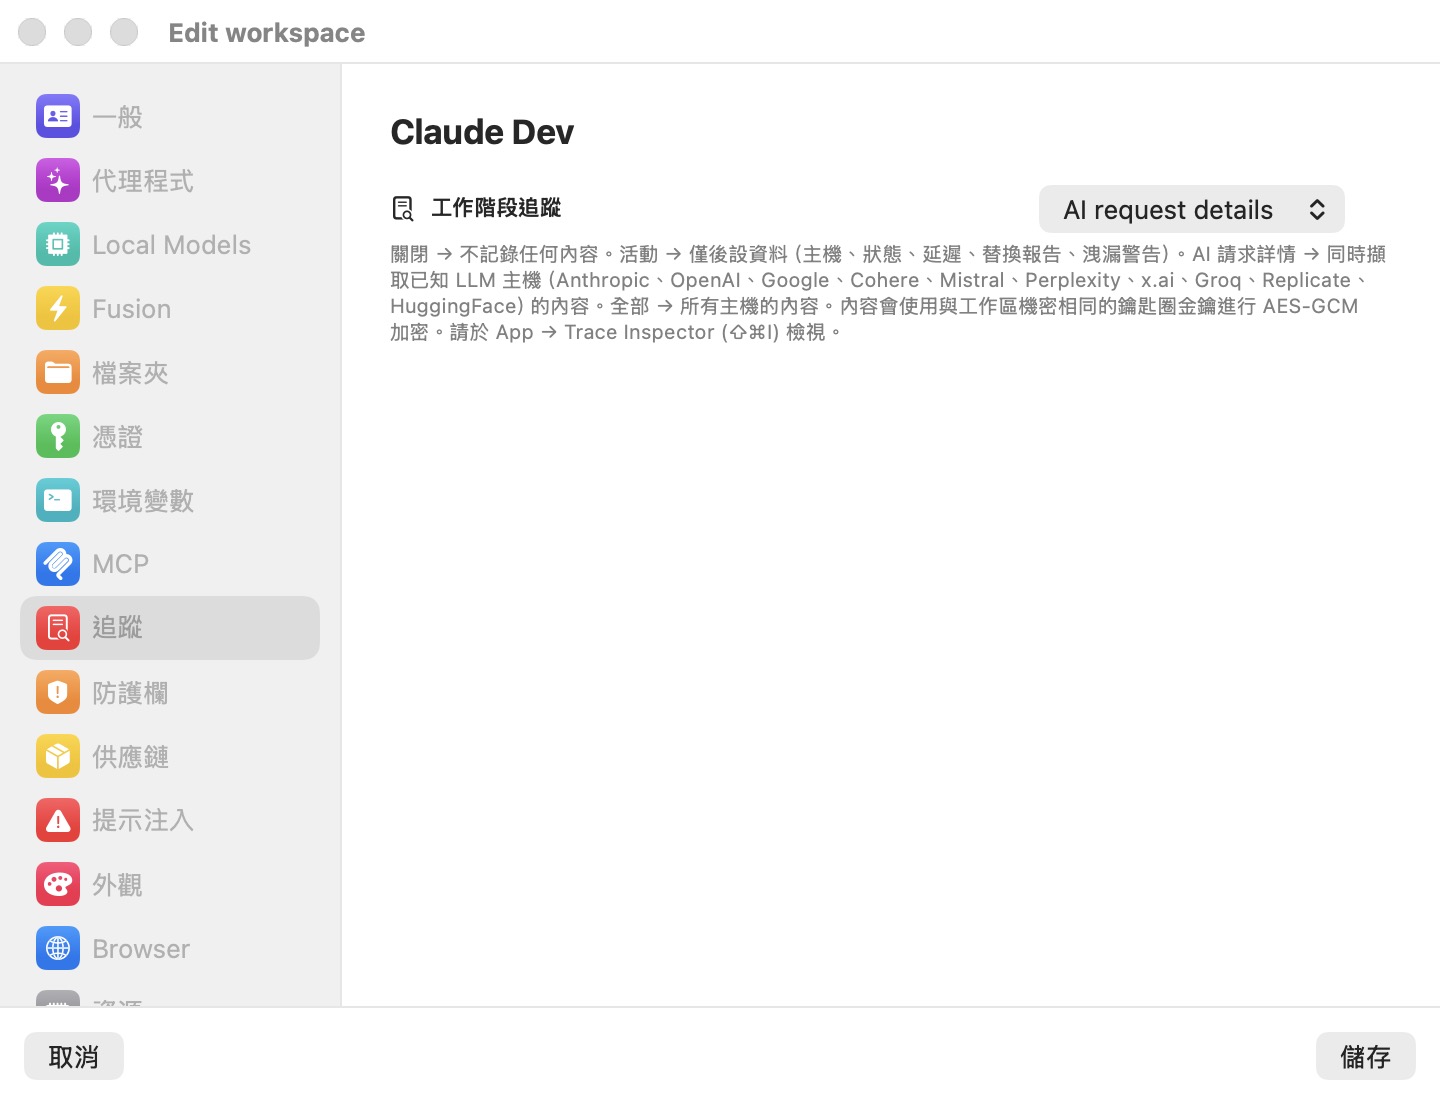Click the 追蹤 red document-search icon
The image size is (1440, 1104).
(58, 628)
